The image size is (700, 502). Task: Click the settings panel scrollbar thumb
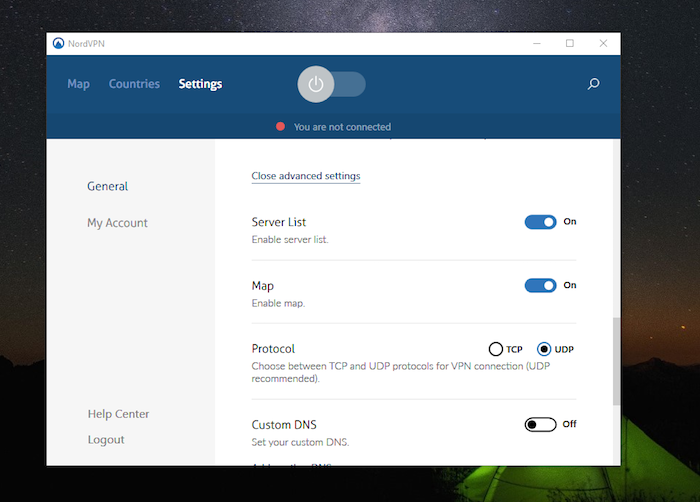pos(617,361)
